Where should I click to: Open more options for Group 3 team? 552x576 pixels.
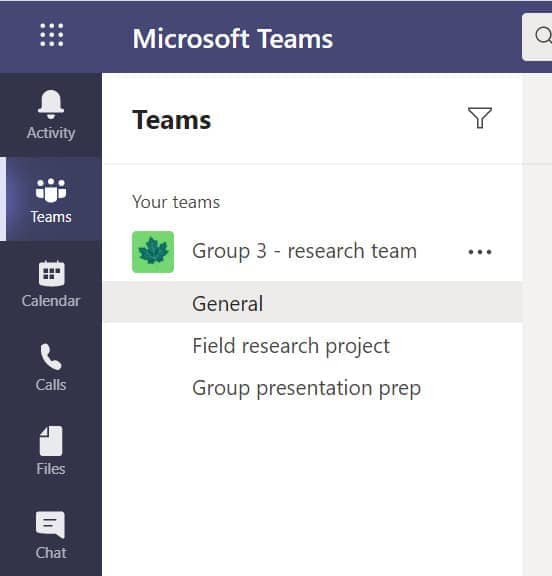[480, 252]
